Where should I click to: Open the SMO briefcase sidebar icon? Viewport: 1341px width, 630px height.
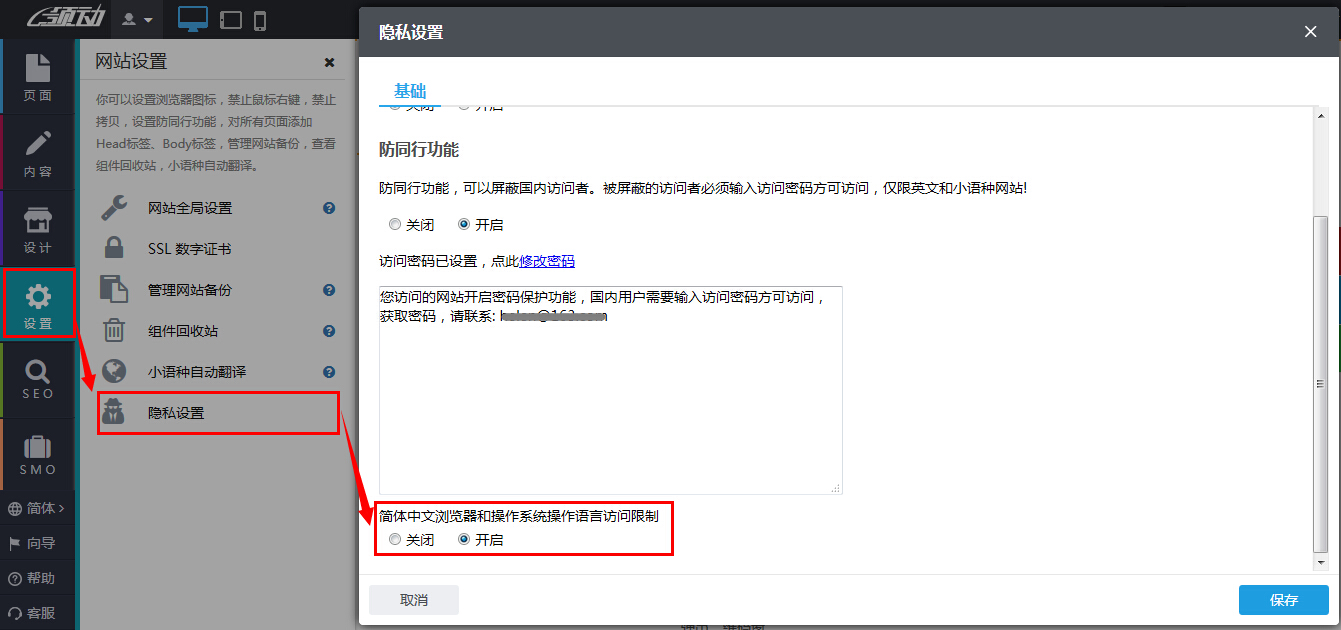37,456
